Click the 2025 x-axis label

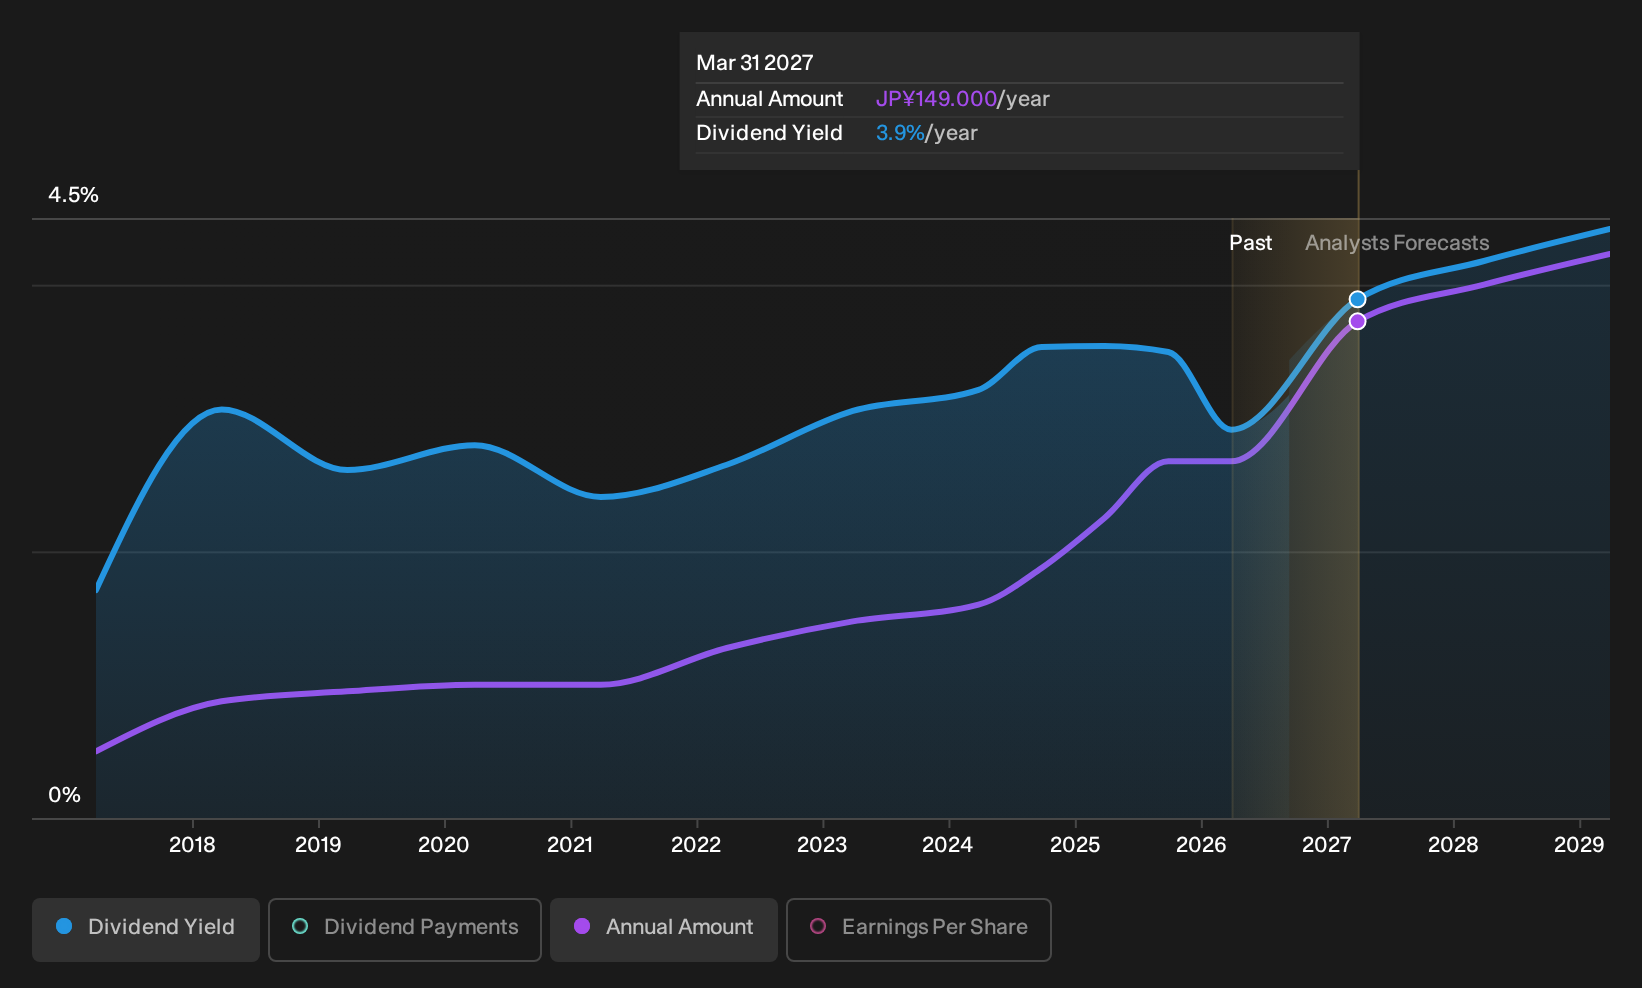click(x=1075, y=845)
